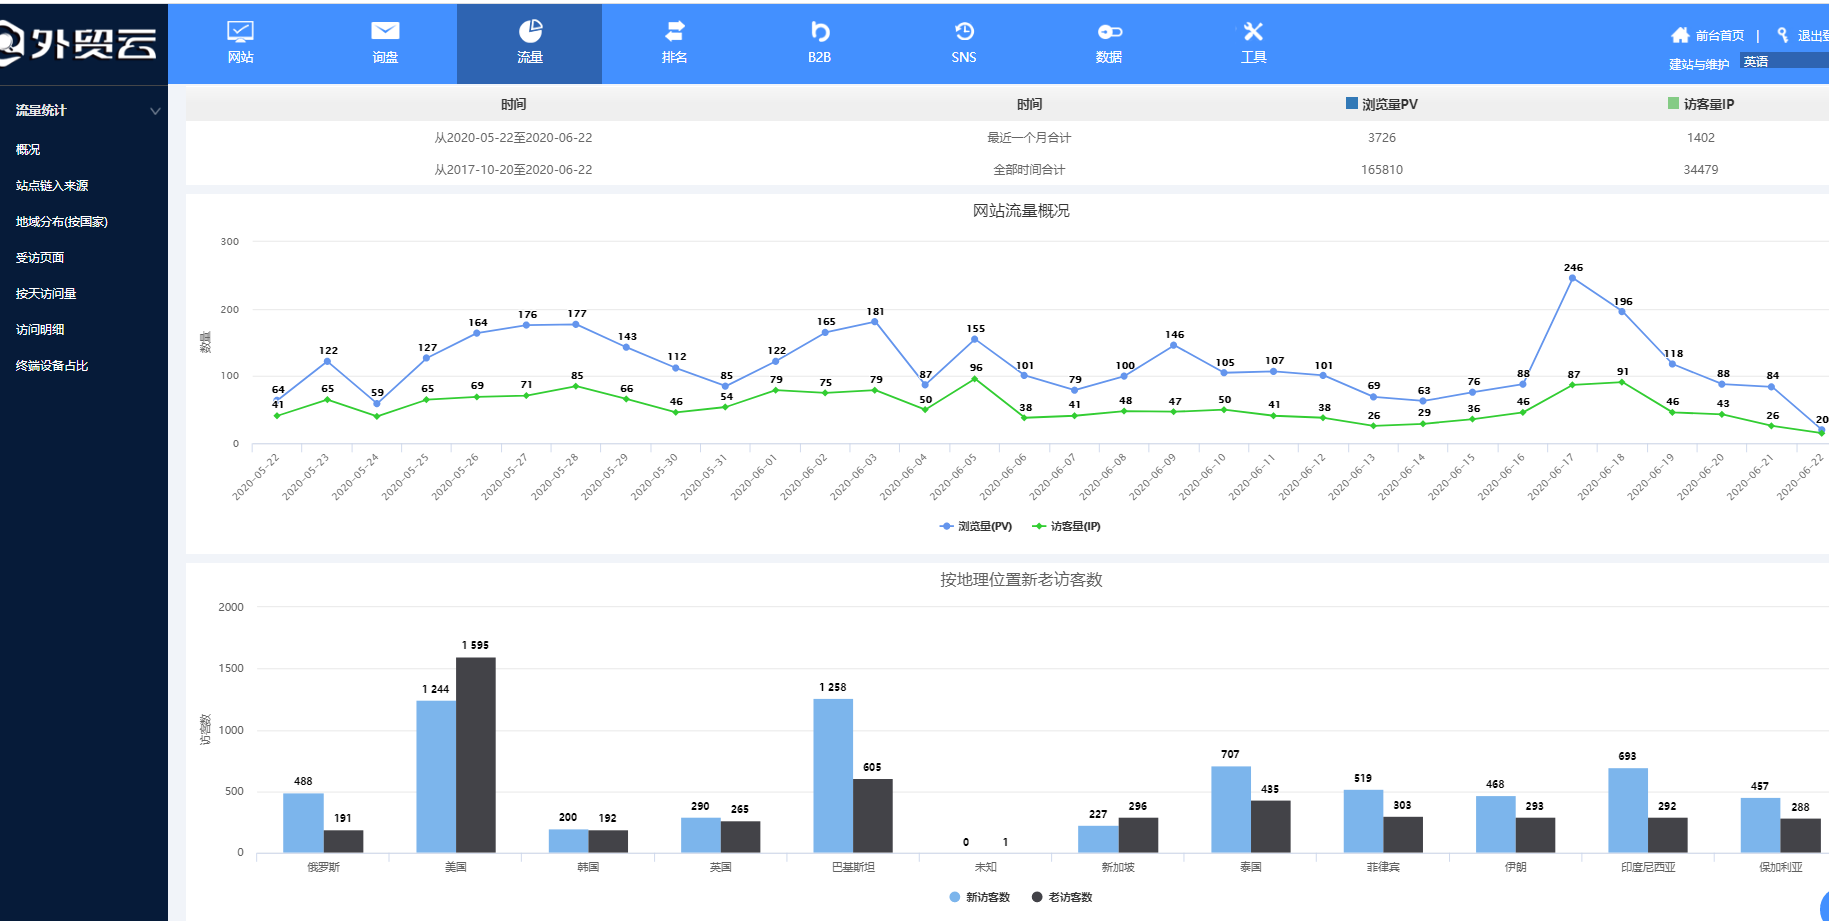Viewport: 1829px width, 921px height.
Task: Open the 工具 wrench icon
Action: coord(1253,32)
